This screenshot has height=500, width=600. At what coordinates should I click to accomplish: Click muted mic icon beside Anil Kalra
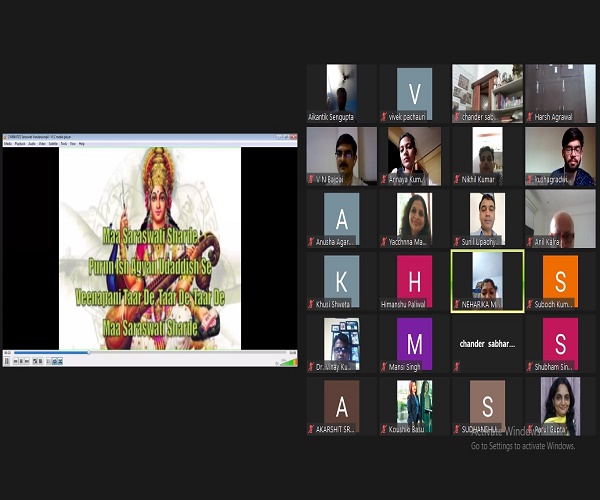(x=530, y=242)
